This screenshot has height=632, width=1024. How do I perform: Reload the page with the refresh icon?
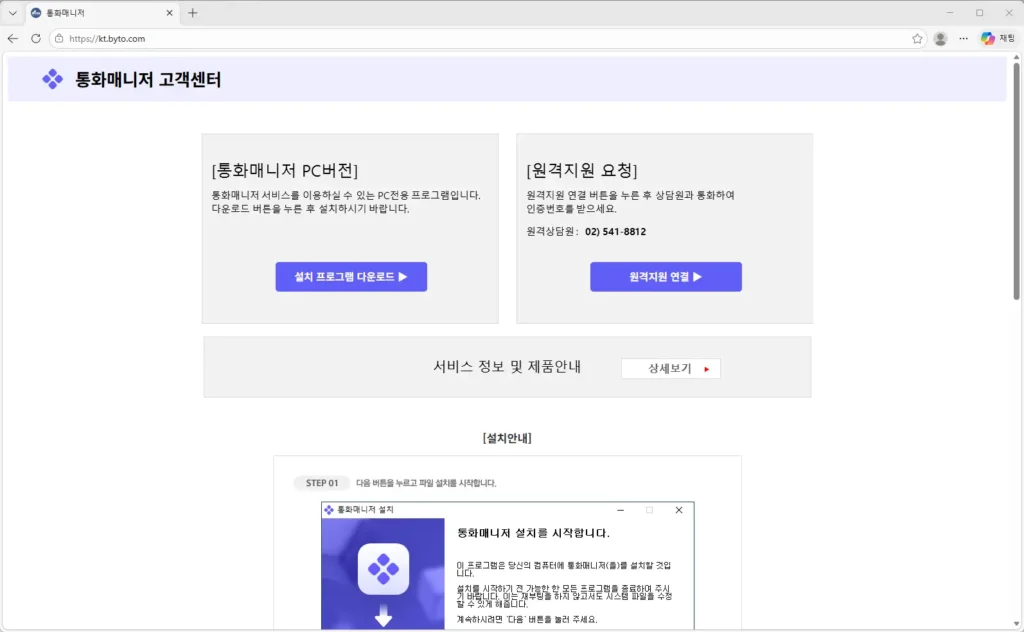coord(36,38)
